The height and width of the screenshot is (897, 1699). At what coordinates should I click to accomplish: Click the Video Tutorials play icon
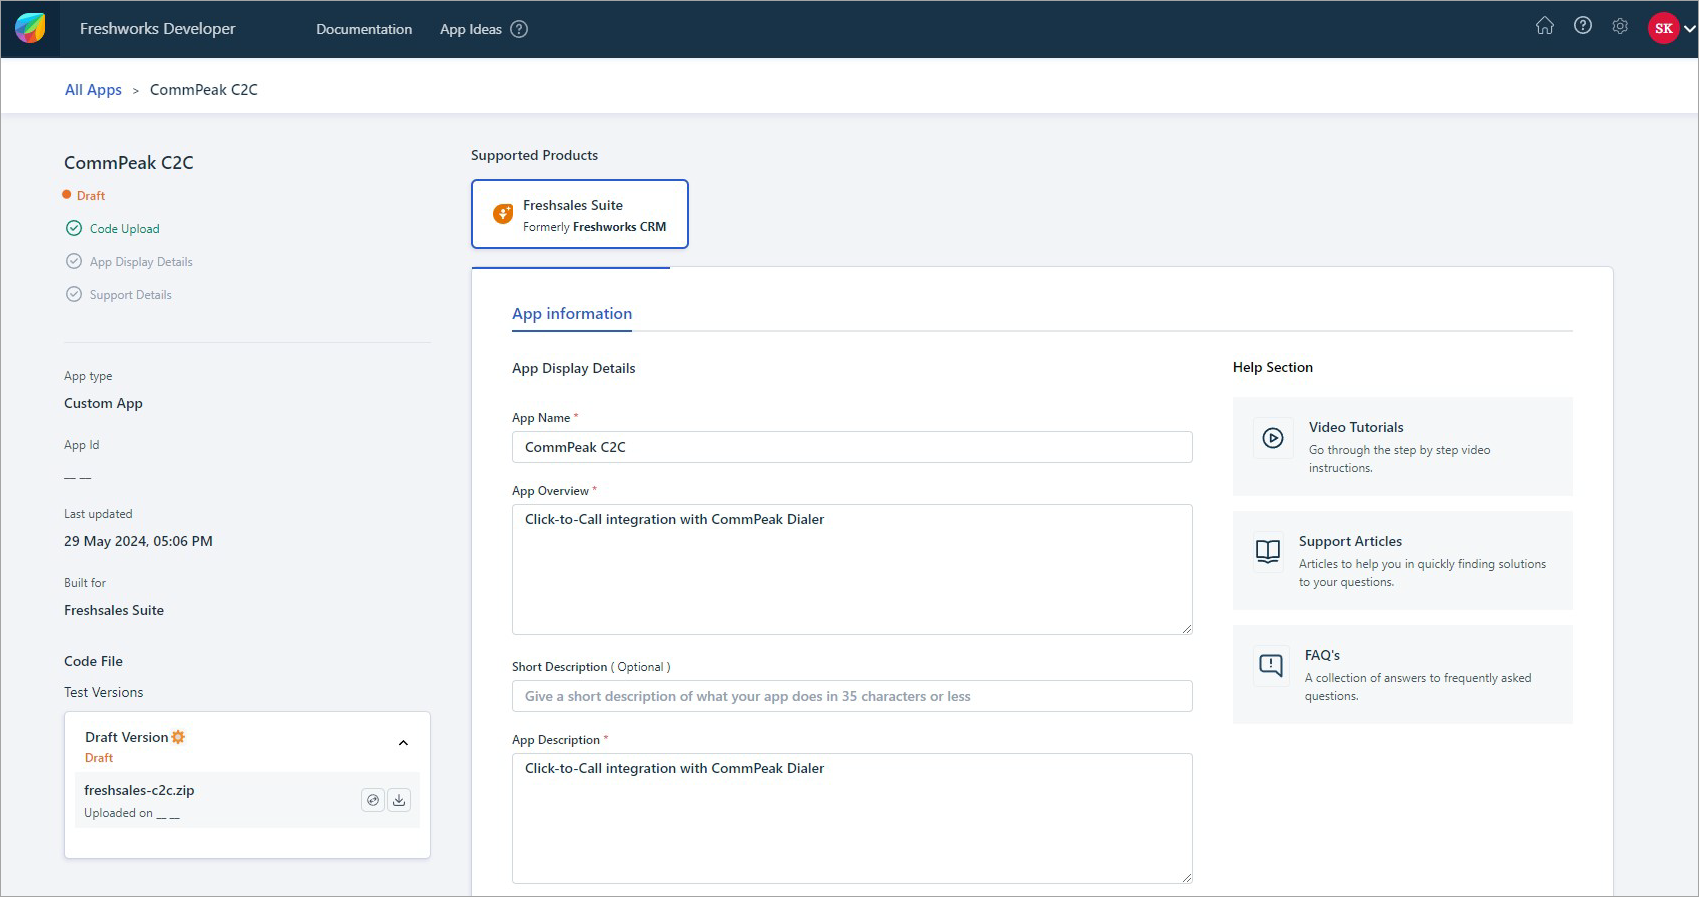(1273, 438)
